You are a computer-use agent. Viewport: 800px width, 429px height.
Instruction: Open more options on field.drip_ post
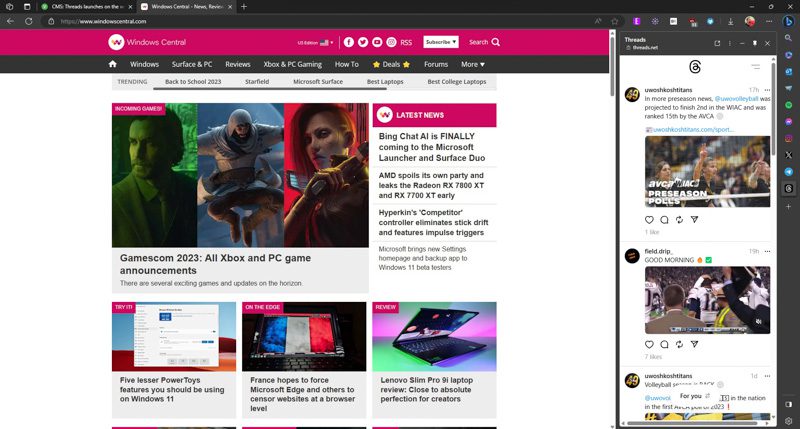pos(767,251)
